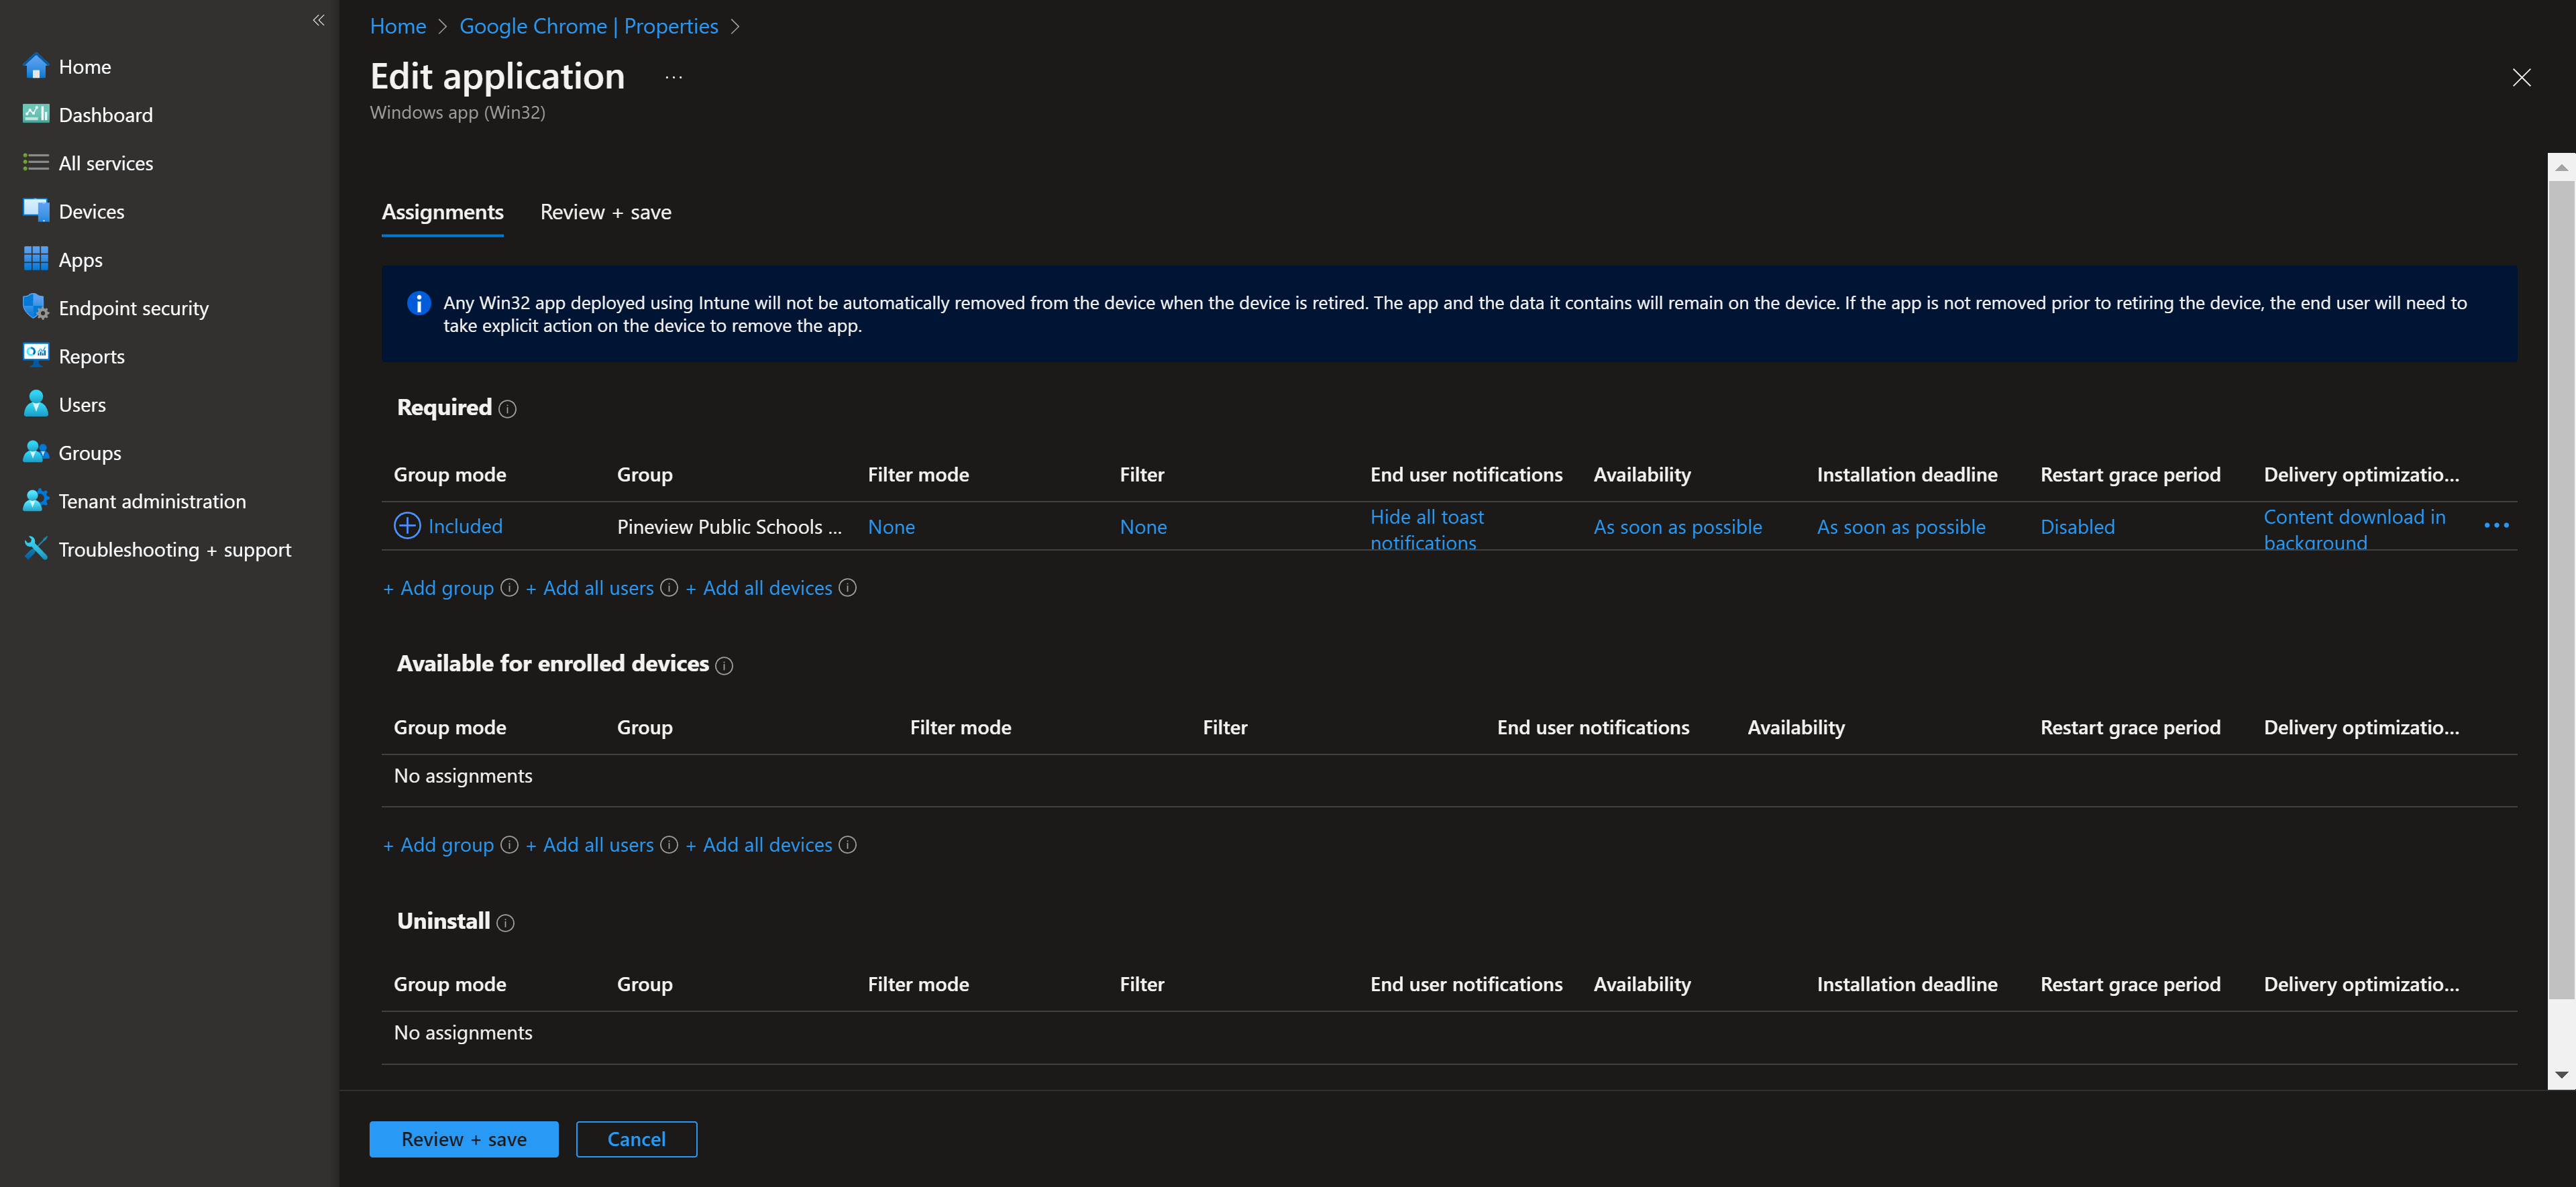2576x1187 pixels.
Task: Click info icon after Required Add all users
Action: point(669,588)
